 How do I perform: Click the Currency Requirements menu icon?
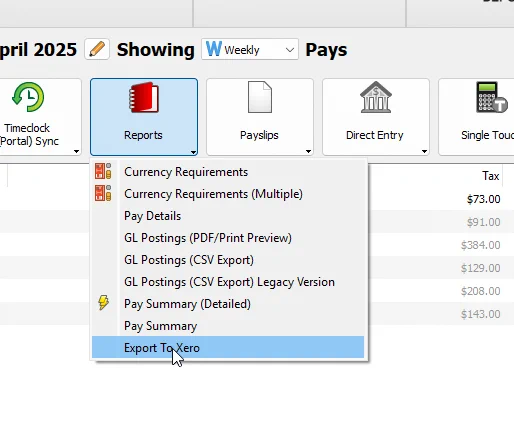point(103,171)
